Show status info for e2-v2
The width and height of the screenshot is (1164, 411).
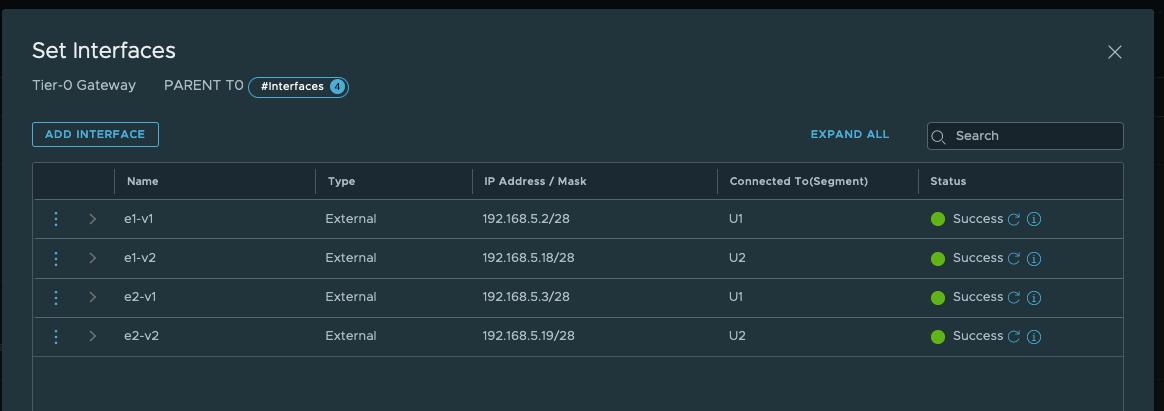[x=1034, y=336]
